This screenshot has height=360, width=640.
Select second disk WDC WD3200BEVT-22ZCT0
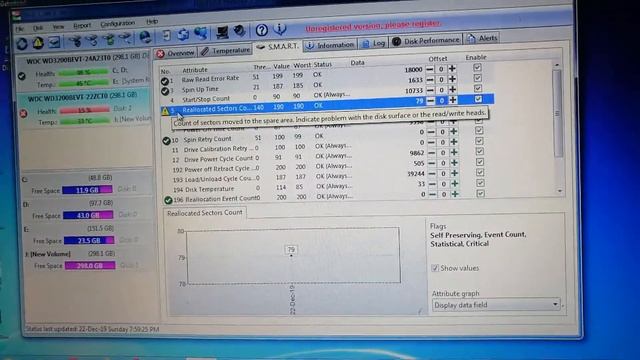click(84, 109)
